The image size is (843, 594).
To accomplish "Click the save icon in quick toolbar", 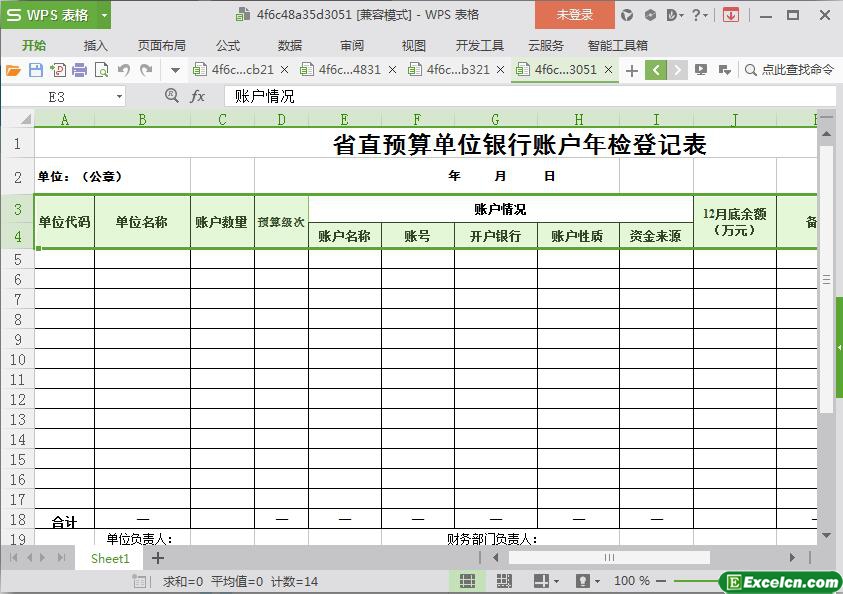I will (35, 70).
